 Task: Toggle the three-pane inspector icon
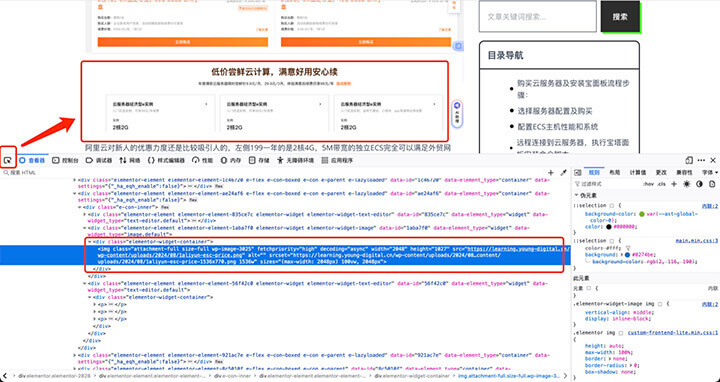coord(578,173)
